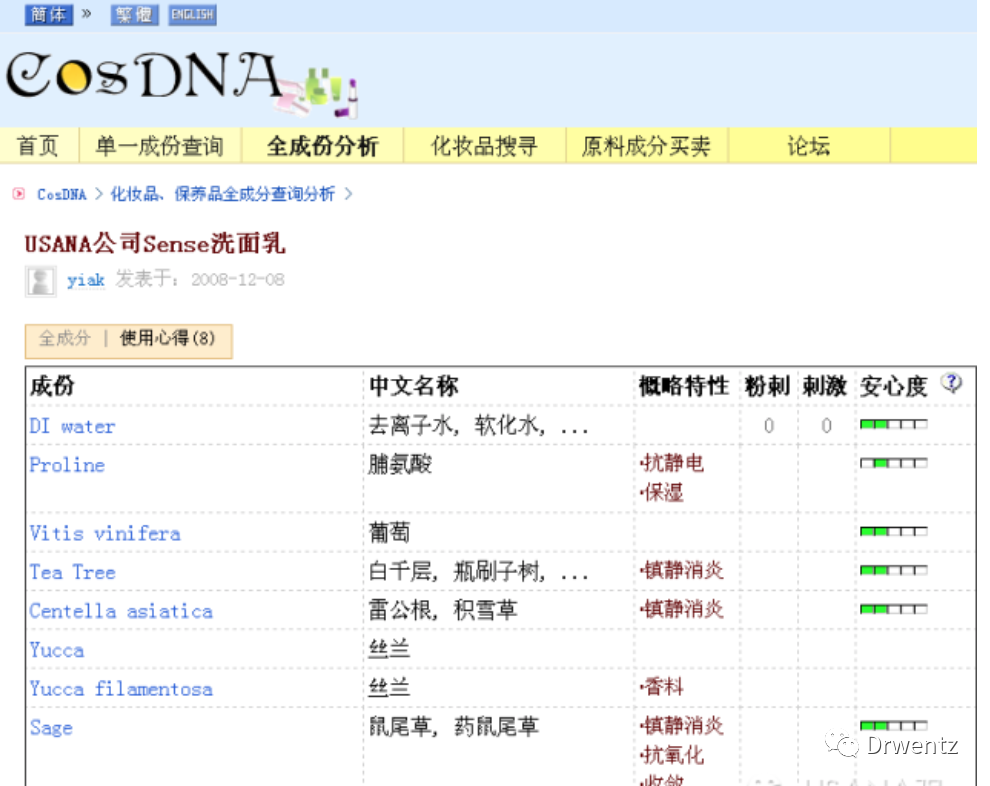Click yiak's avatar thumbnail
990x786 pixels.
click(39, 281)
